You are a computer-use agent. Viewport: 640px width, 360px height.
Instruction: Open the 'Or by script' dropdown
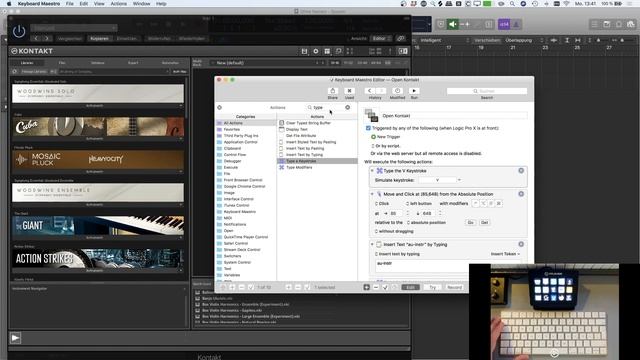386,146
